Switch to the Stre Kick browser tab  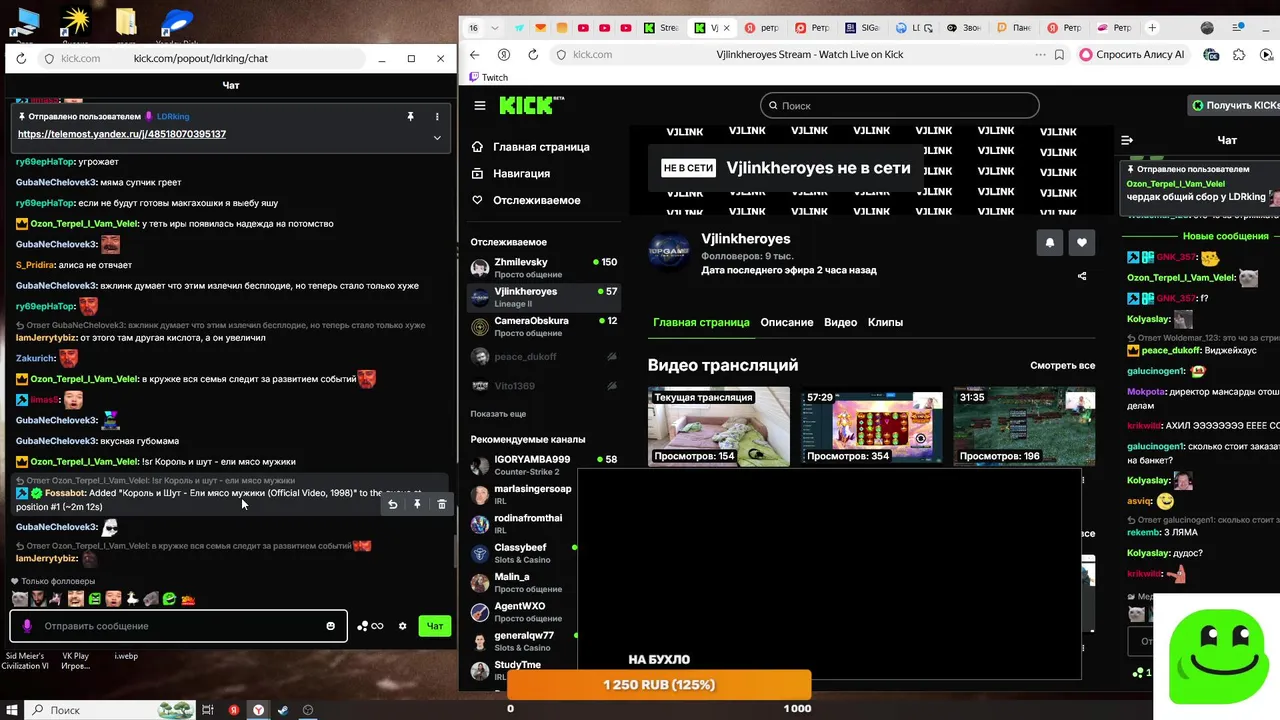661,28
